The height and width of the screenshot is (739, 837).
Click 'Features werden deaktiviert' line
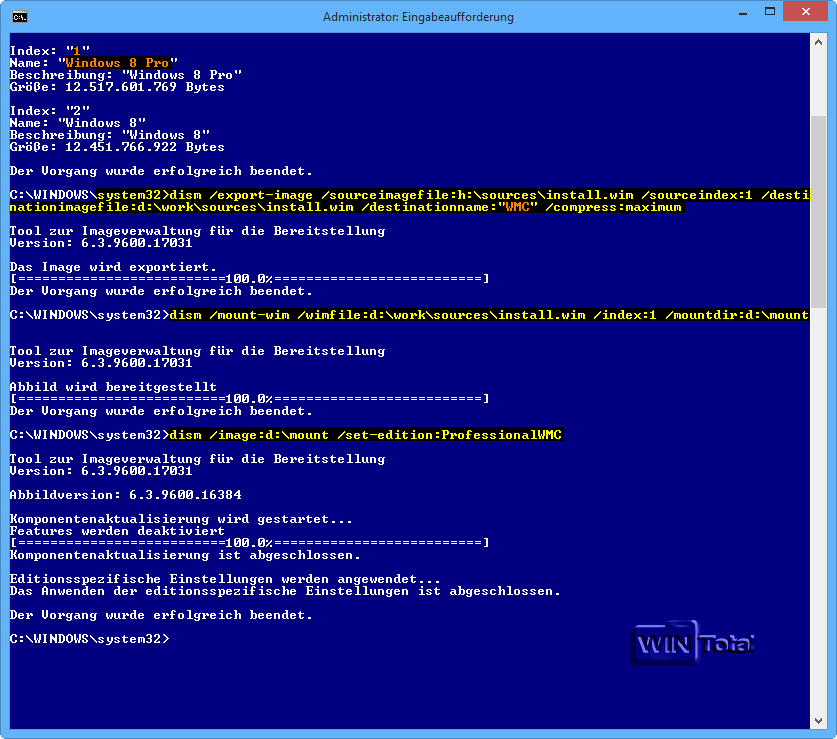(117, 531)
